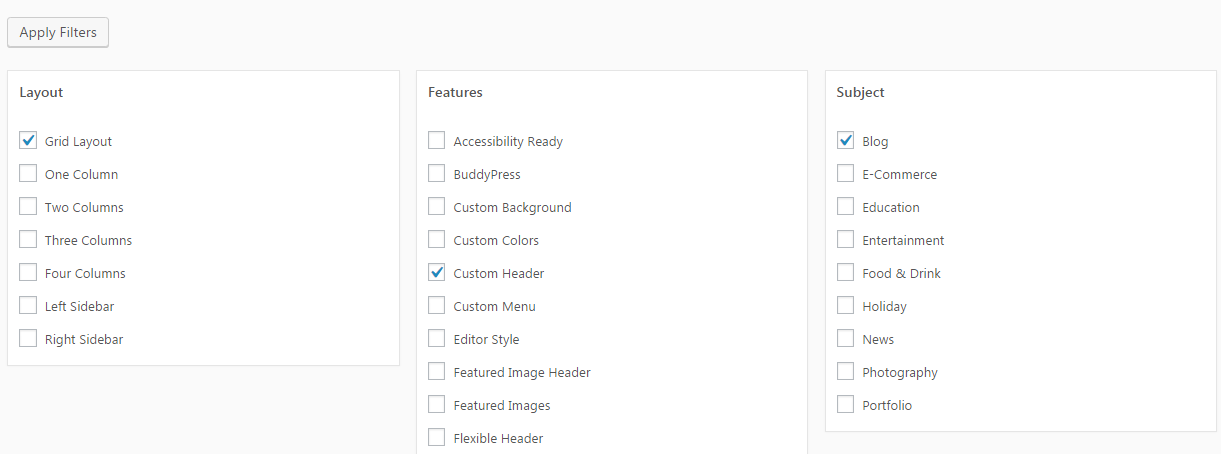
Task: Deselect the Blog subject checkbox
Action: 846,140
